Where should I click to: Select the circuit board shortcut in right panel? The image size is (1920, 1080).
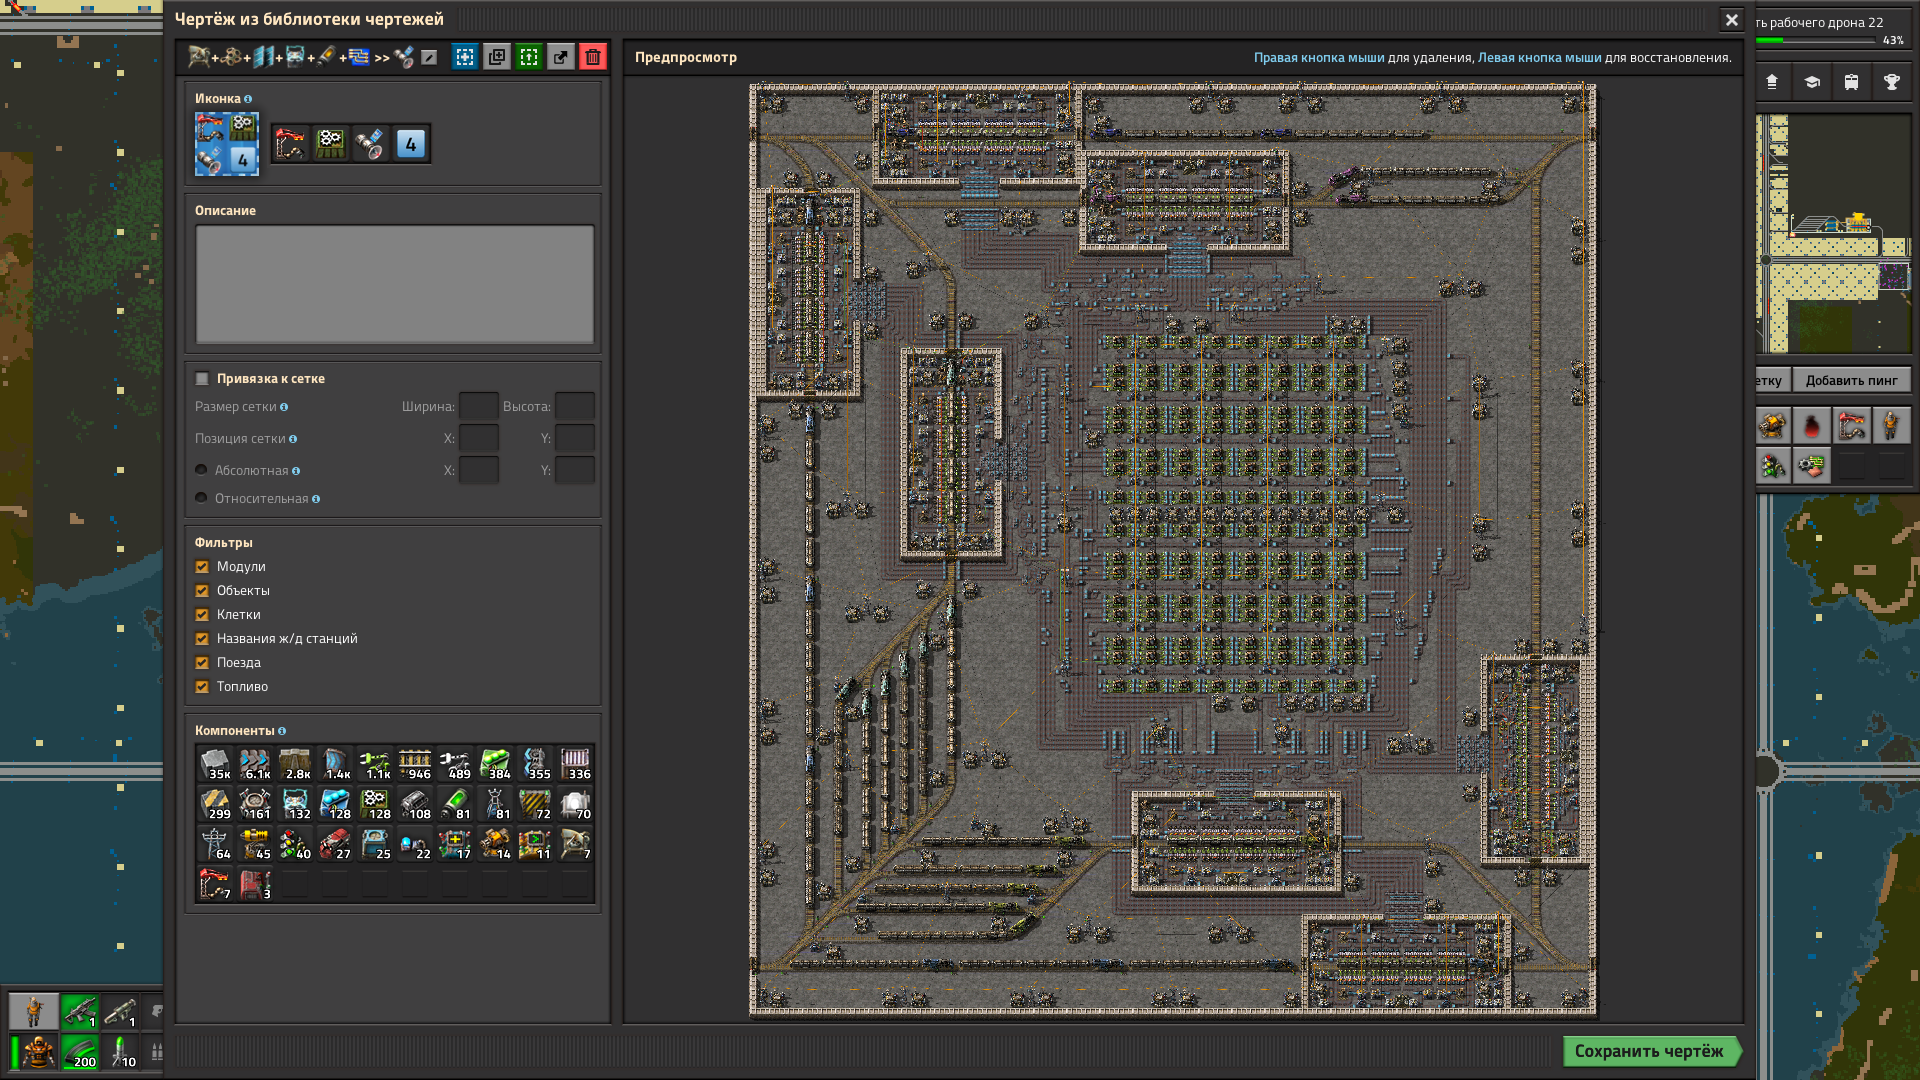1812,466
